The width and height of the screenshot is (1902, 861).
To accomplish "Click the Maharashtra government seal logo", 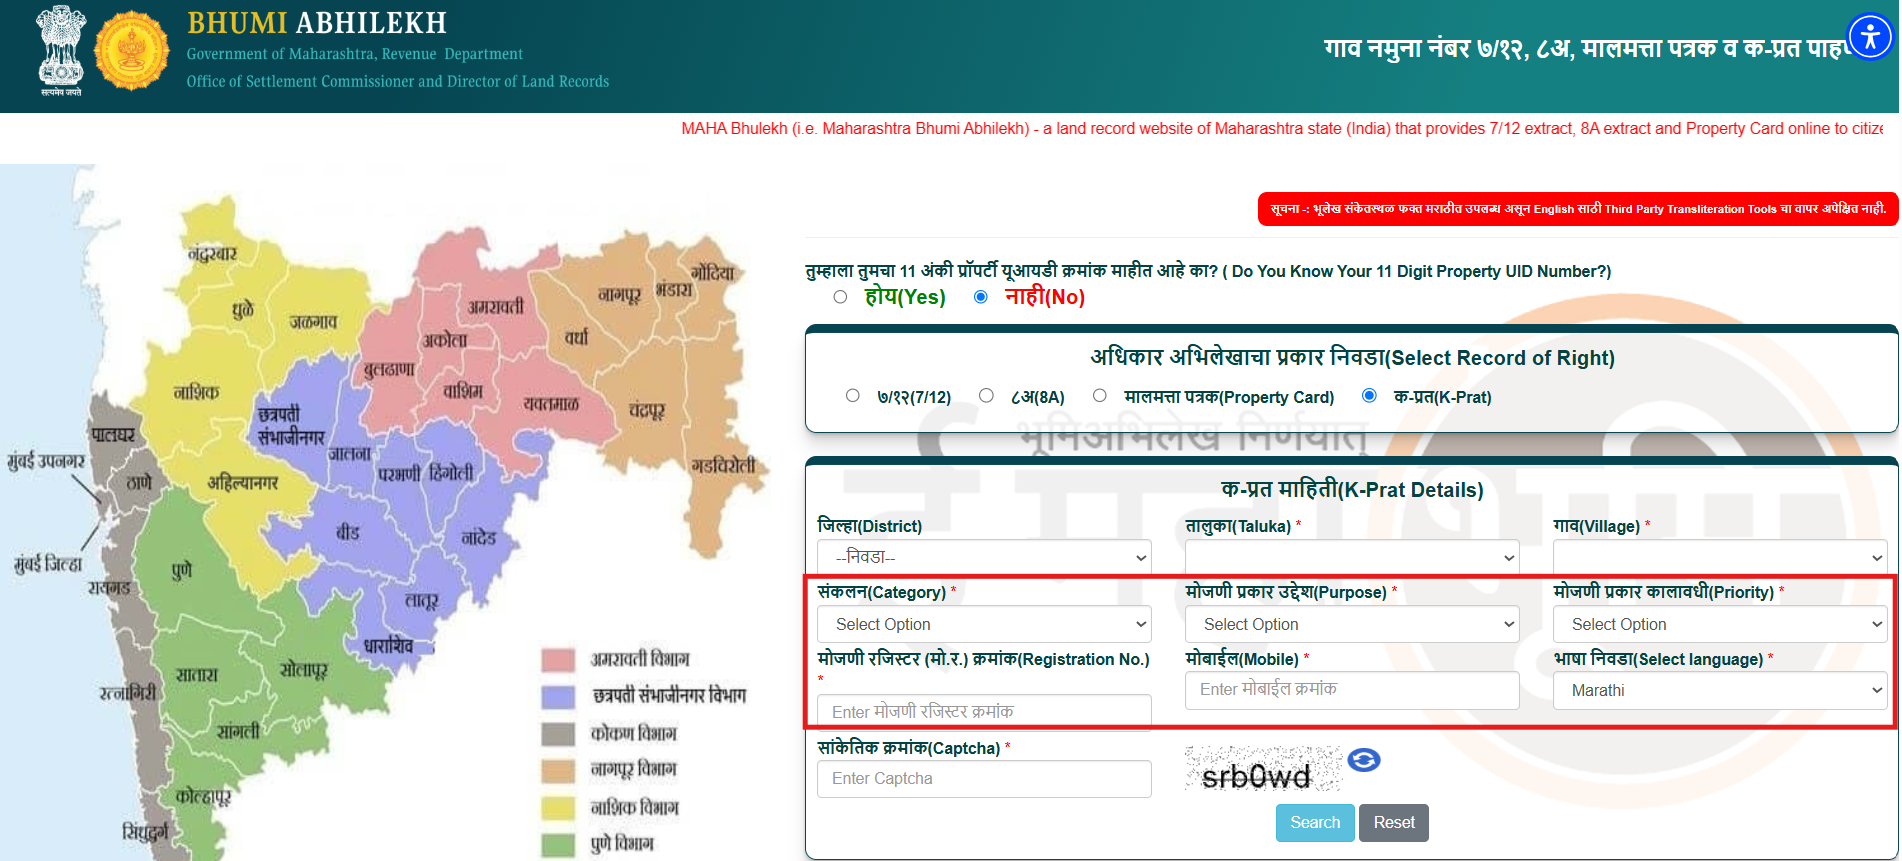I will point(132,50).
